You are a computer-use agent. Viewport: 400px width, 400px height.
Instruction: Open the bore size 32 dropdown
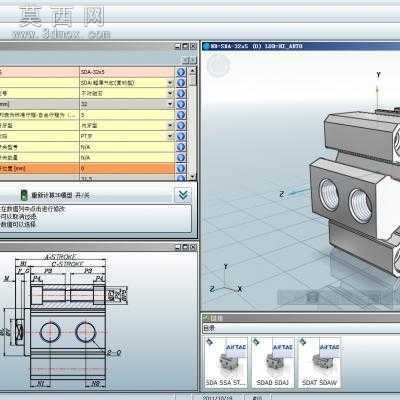pos(170,104)
